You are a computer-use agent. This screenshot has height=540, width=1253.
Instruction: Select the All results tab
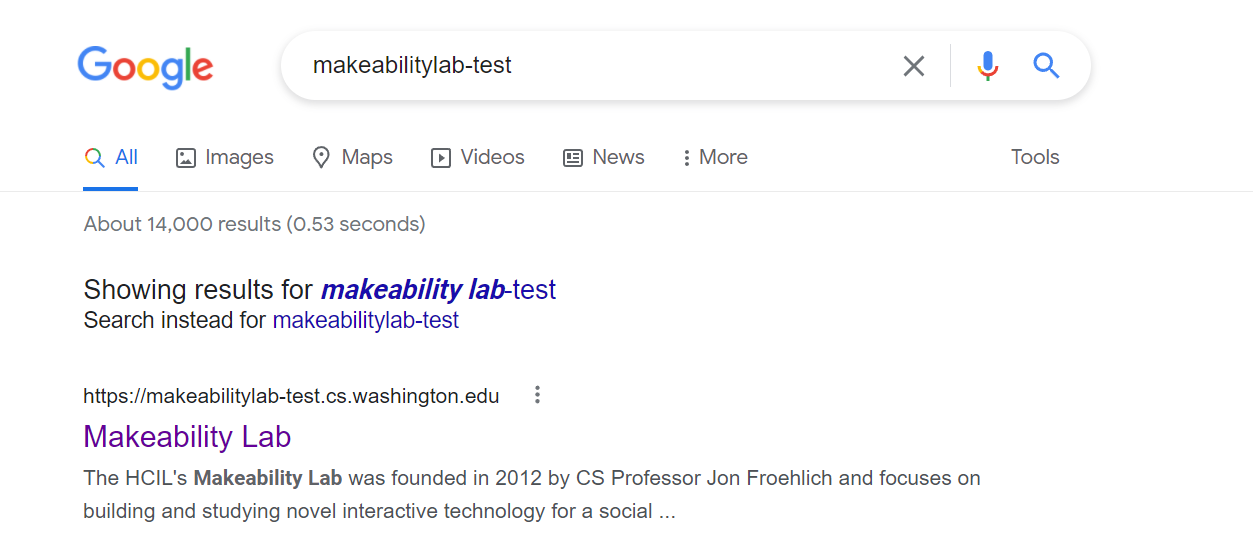pos(111,158)
